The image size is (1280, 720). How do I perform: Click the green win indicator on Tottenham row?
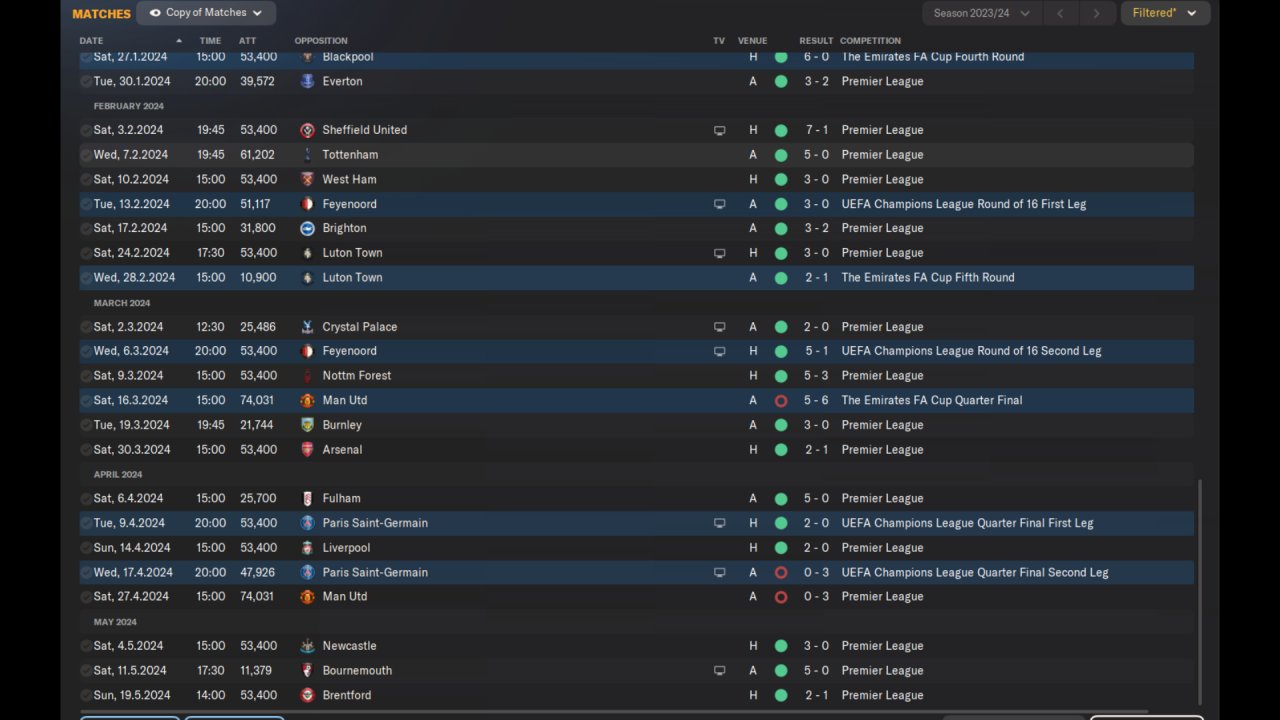tap(781, 155)
